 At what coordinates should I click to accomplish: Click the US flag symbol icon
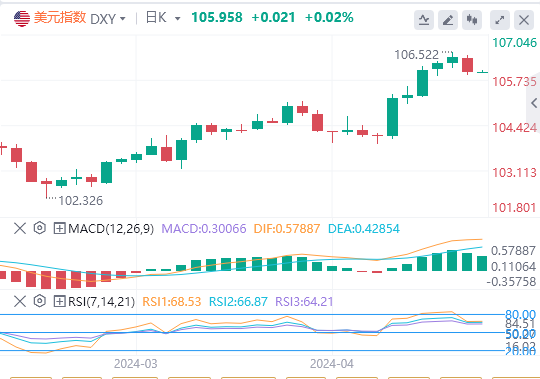(x=22, y=19)
